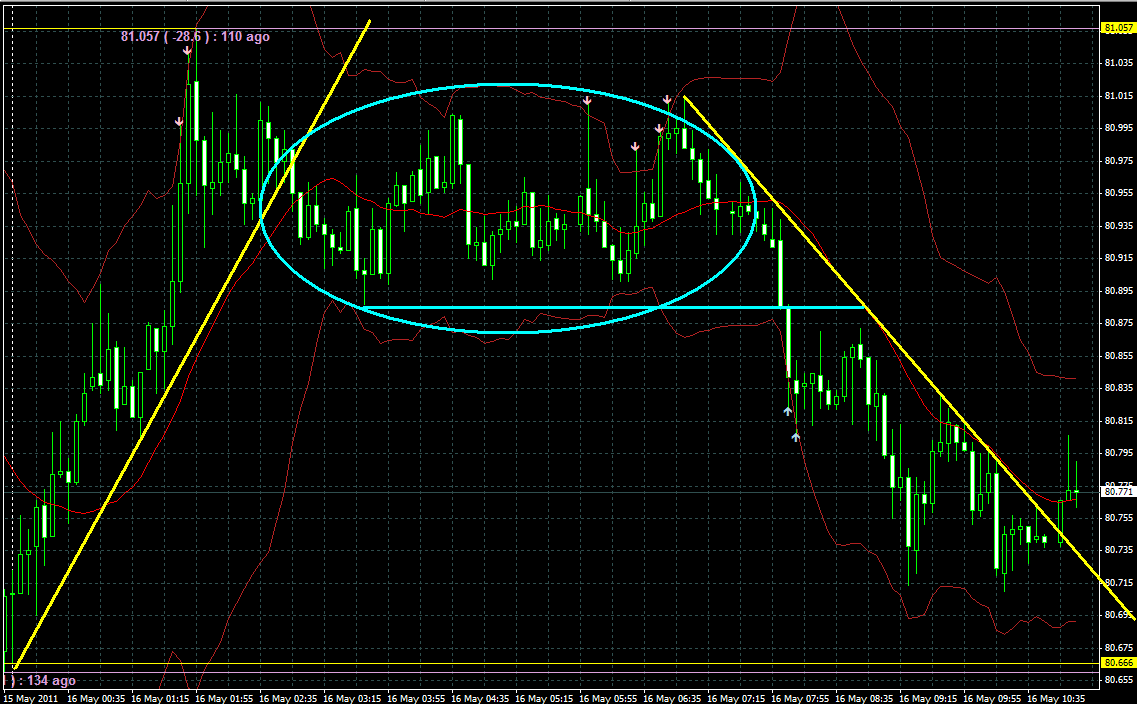This screenshot has width=1137, height=704.
Task: Click the 80.995 price scale label
Action: [x=1119, y=128]
